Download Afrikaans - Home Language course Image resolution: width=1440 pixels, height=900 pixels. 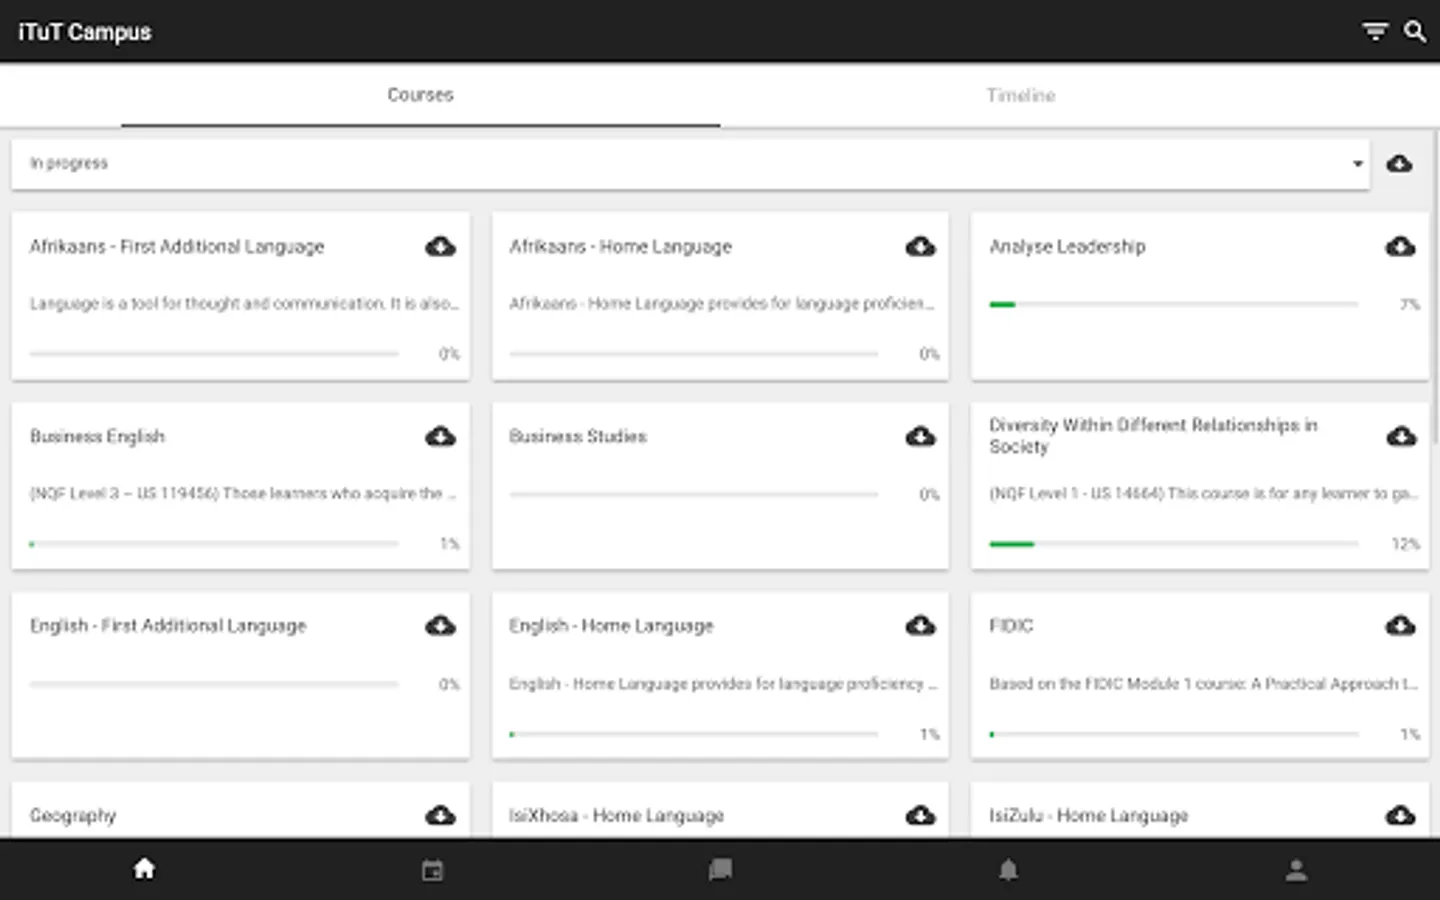(x=920, y=246)
